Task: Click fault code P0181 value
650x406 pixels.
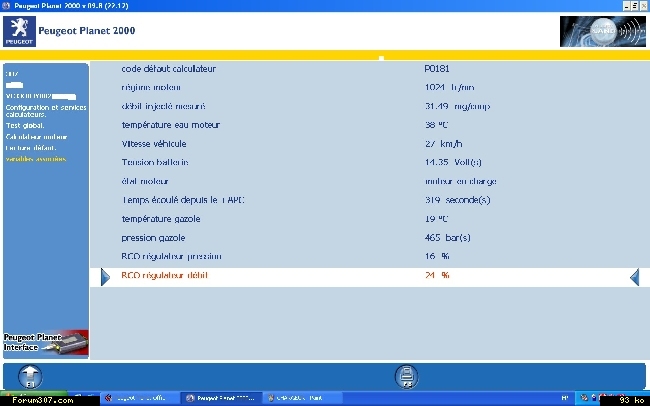Action: [x=437, y=69]
